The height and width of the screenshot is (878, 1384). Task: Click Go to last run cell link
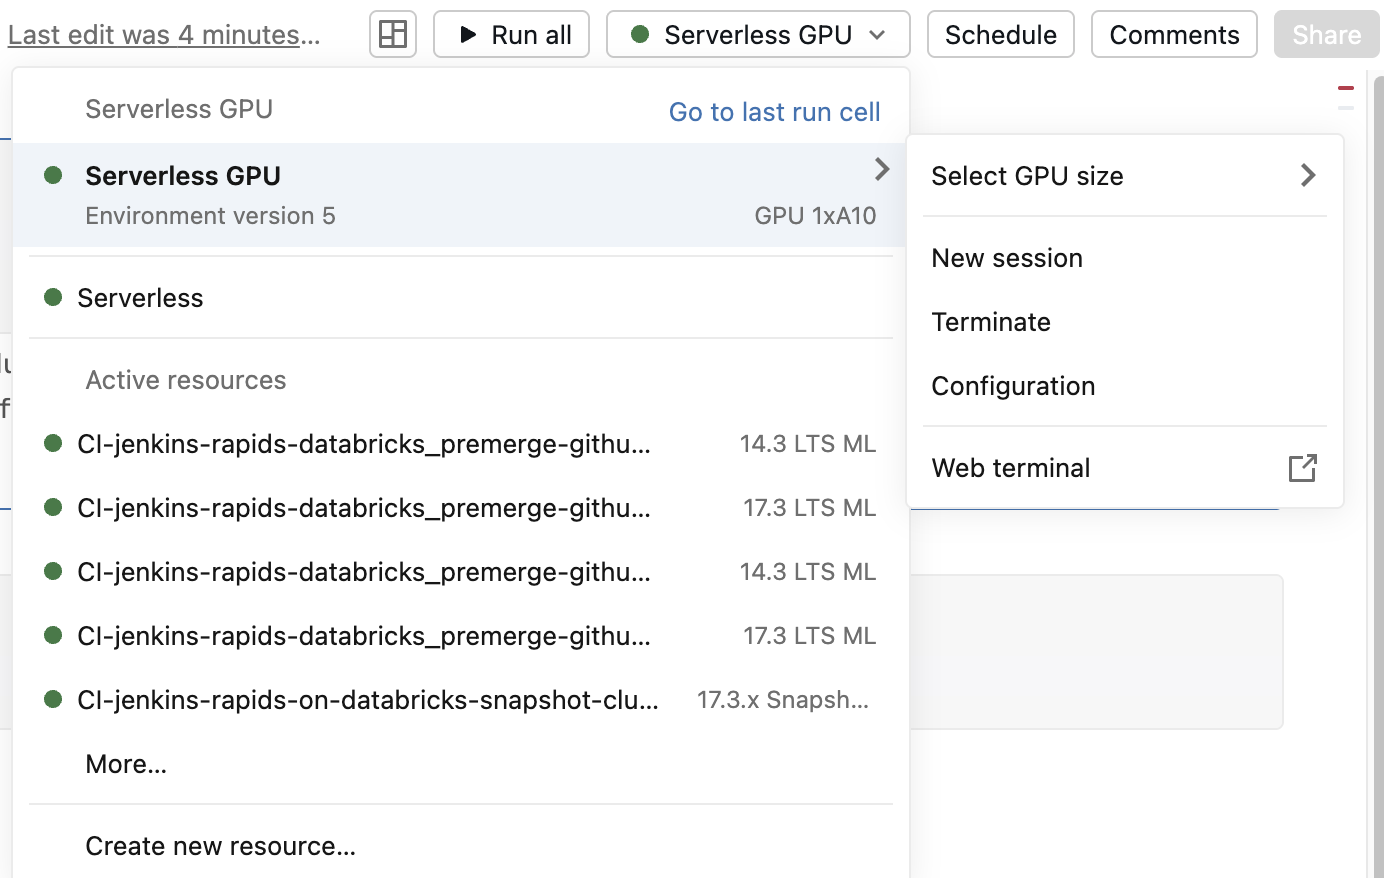[775, 112]
